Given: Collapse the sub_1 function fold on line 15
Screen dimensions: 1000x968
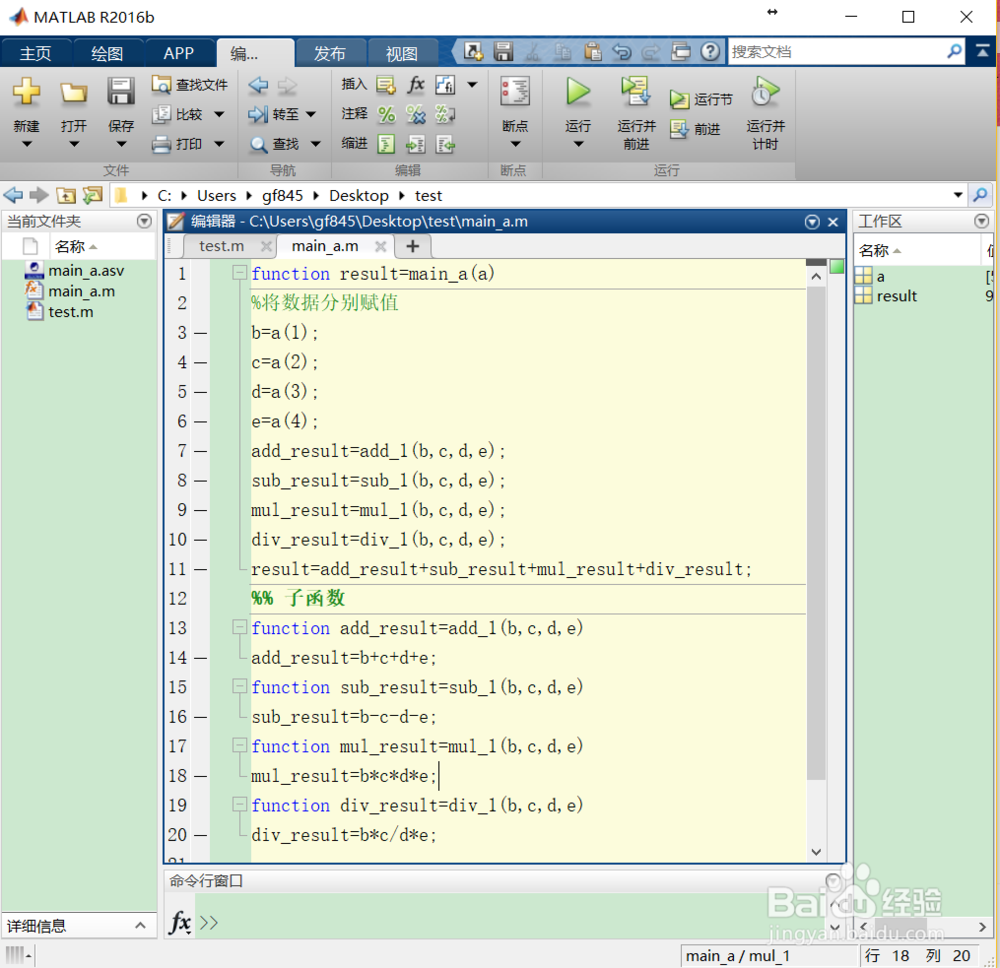Looking at the screenshot, I should (239, 686).
